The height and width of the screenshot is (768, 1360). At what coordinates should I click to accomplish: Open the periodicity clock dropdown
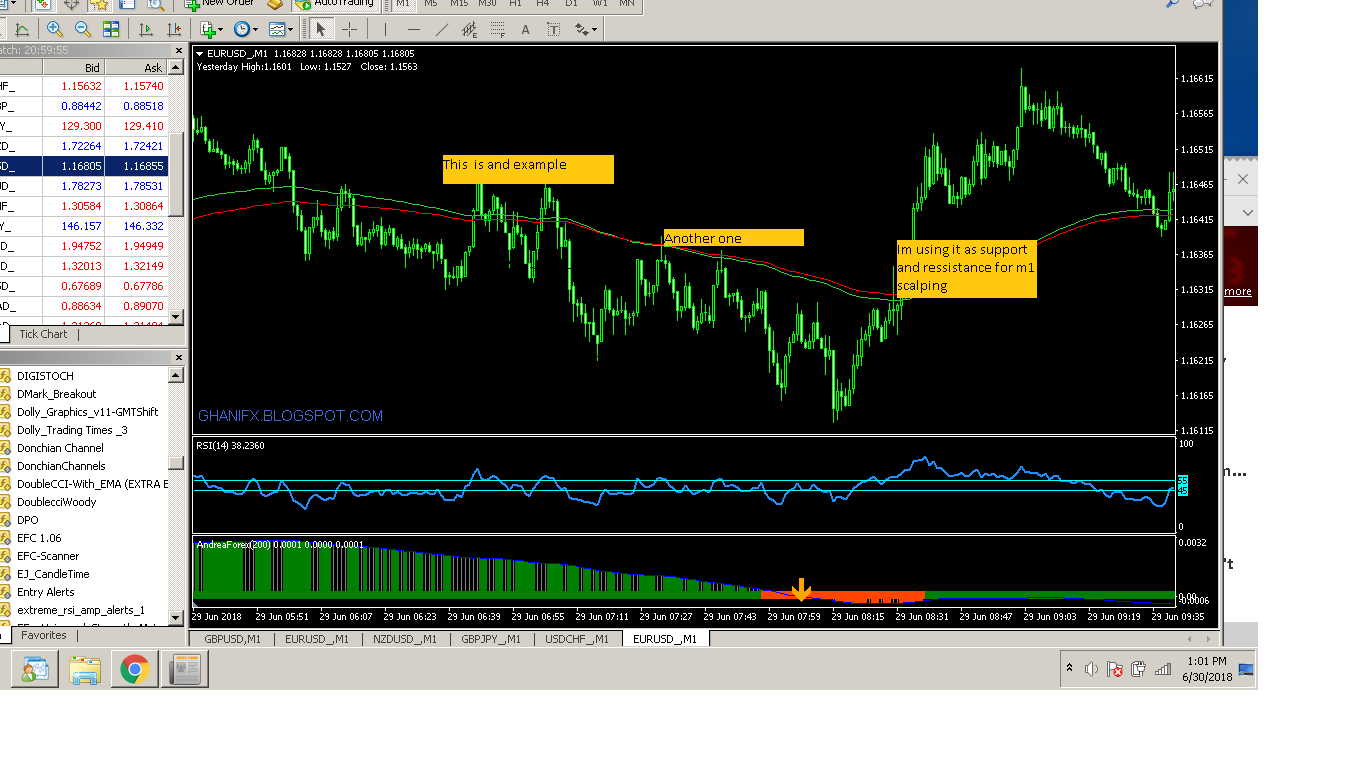pos(245,30)
